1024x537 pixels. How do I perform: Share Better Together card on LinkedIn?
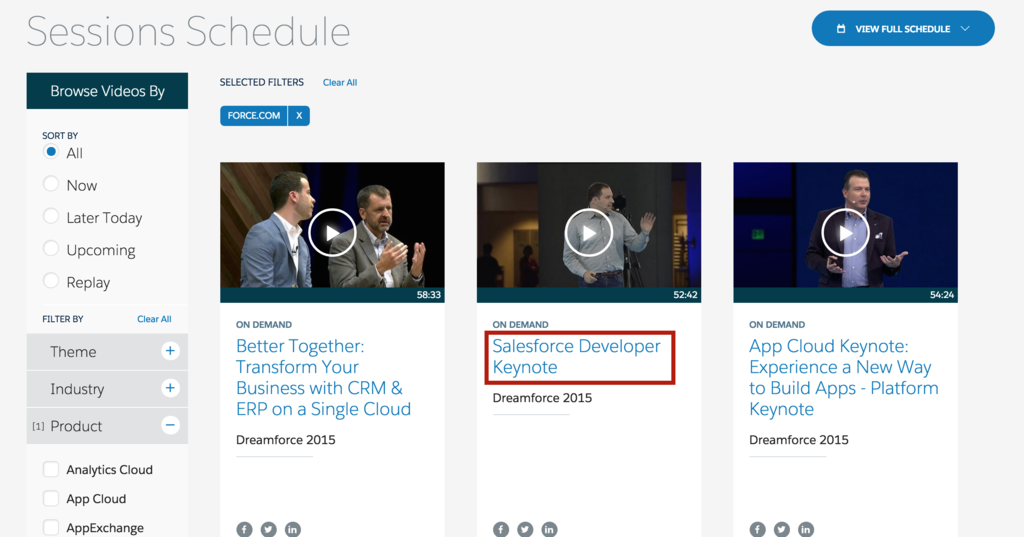[293, 529]
